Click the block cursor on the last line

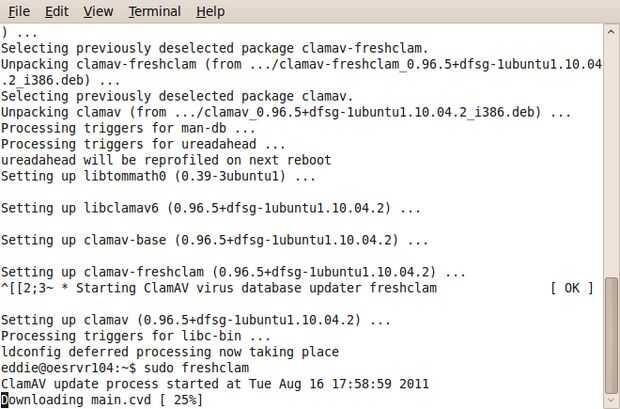coord(5,400)
